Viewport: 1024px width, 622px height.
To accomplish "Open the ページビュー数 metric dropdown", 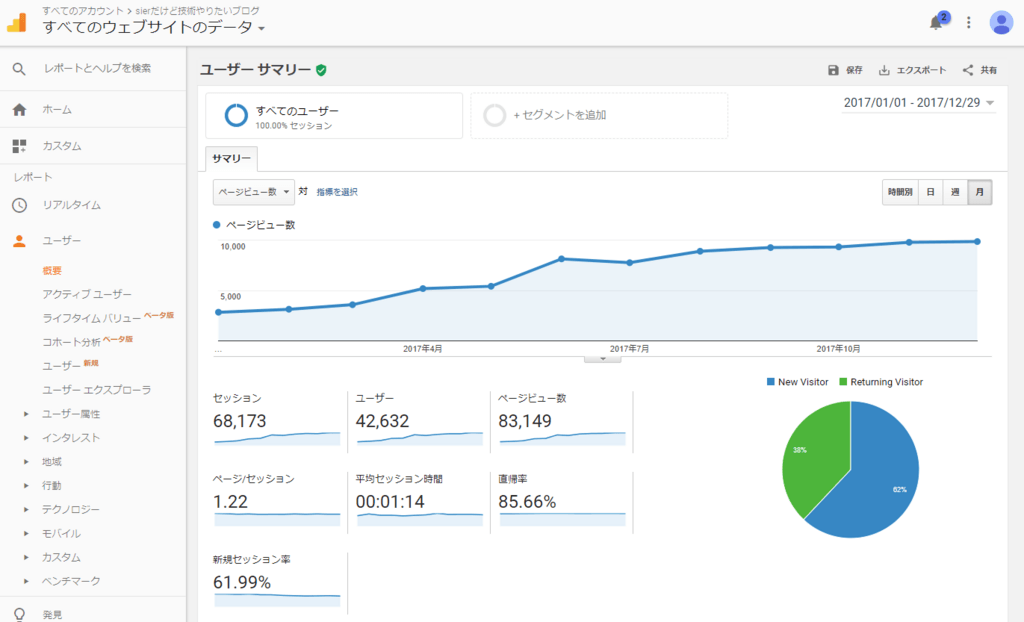I will (253, 191).
